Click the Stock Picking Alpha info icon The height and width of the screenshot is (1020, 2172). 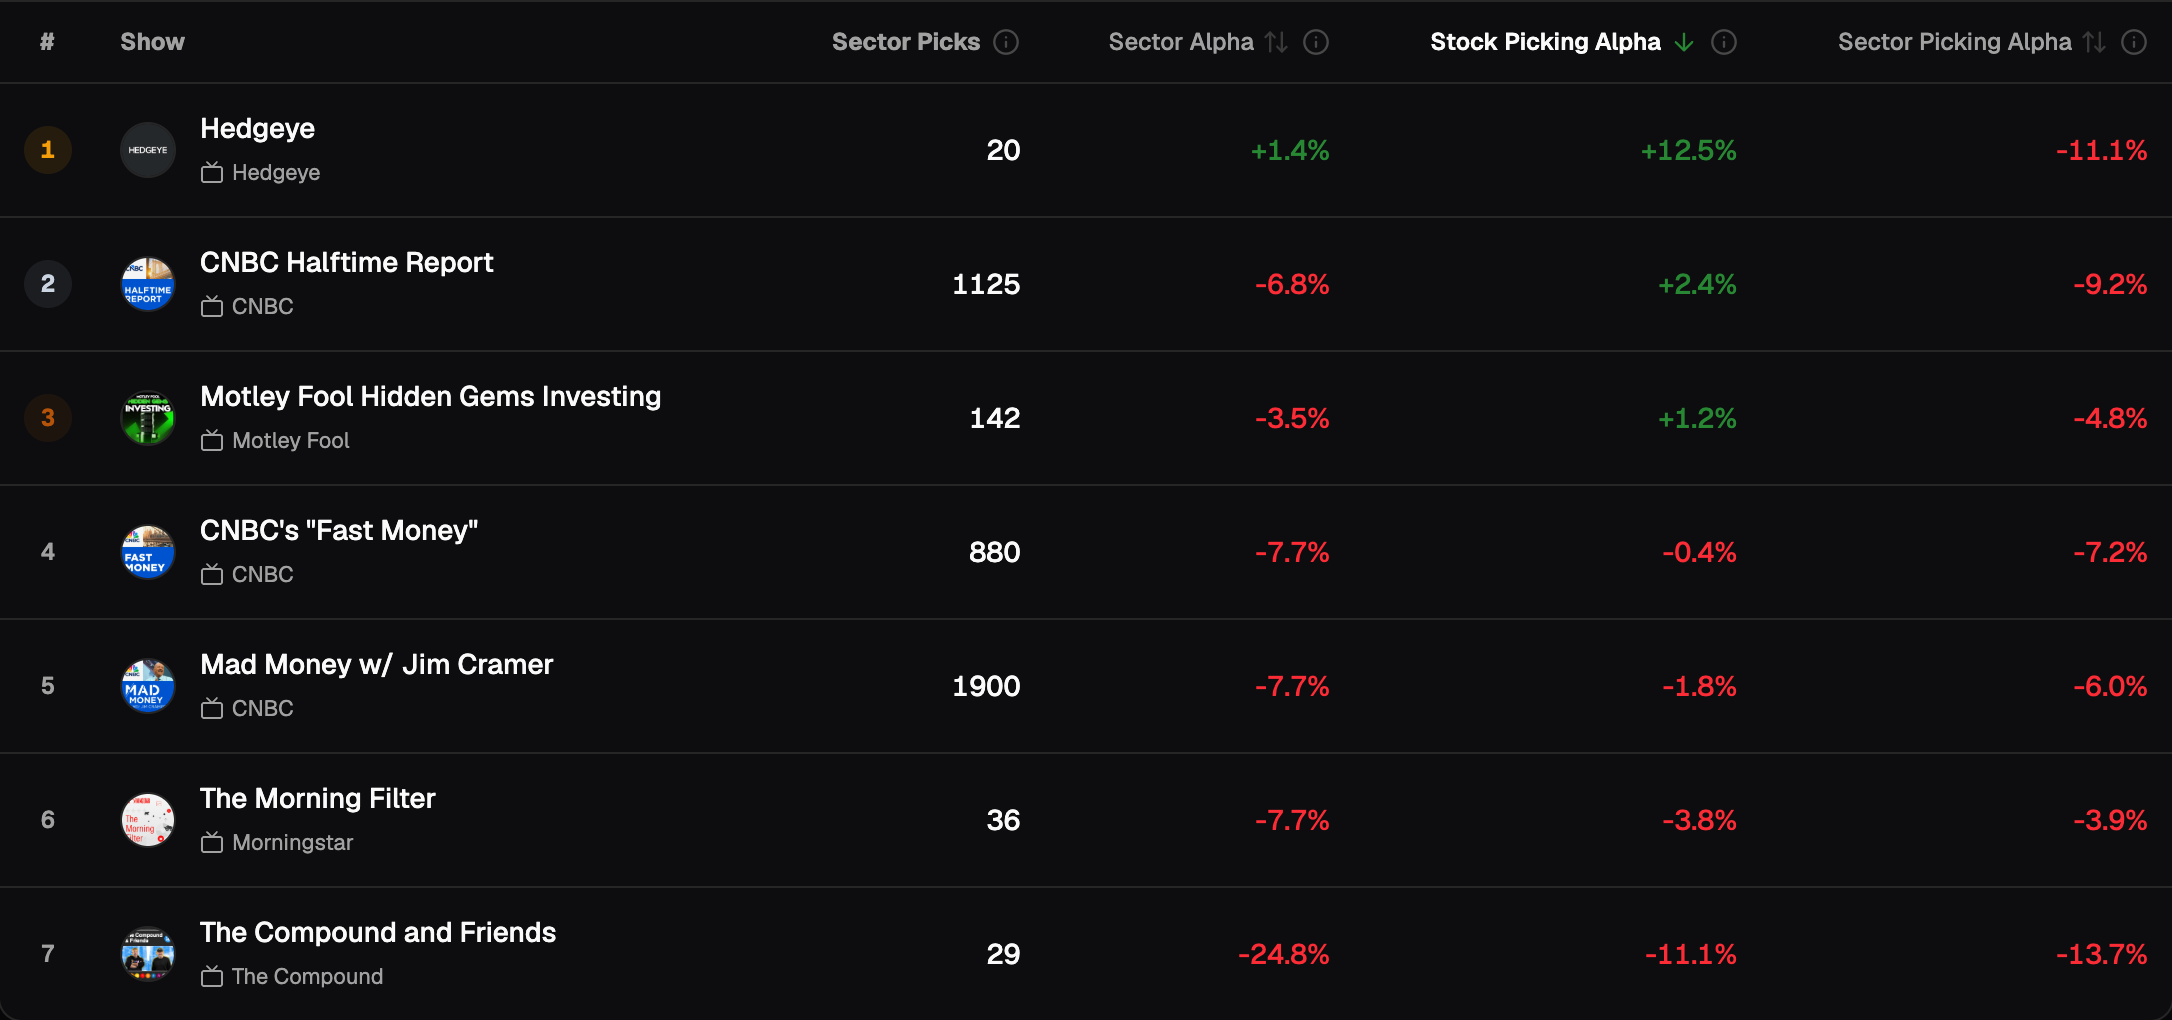click(x=1724, y=42)
